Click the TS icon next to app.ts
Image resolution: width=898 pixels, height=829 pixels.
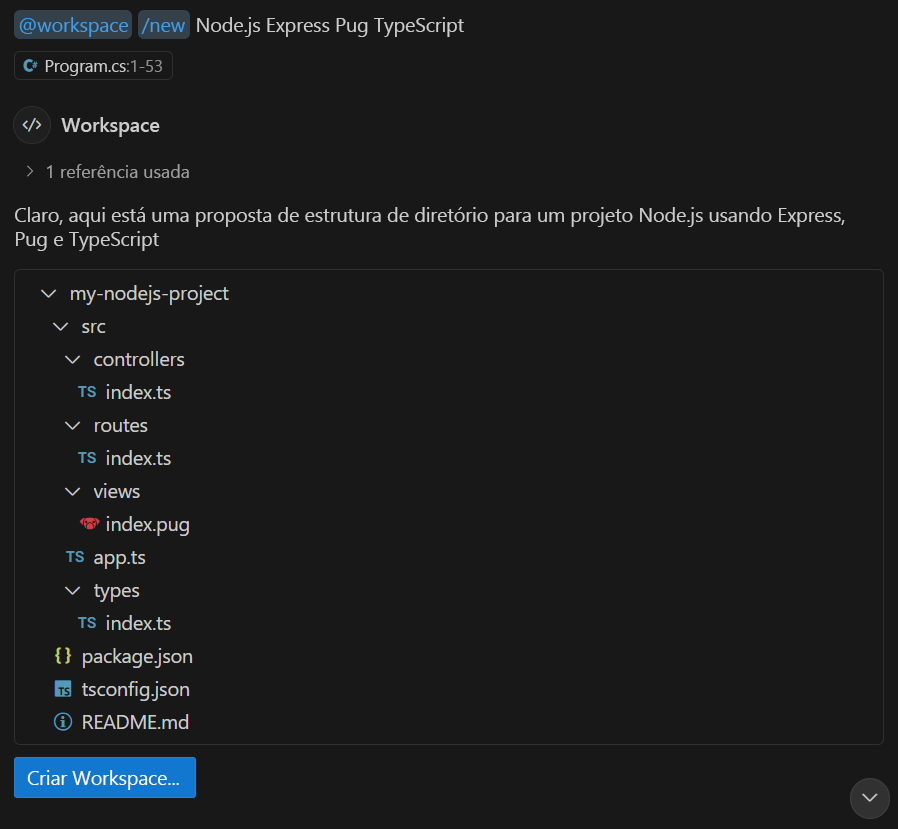(74, 557)
